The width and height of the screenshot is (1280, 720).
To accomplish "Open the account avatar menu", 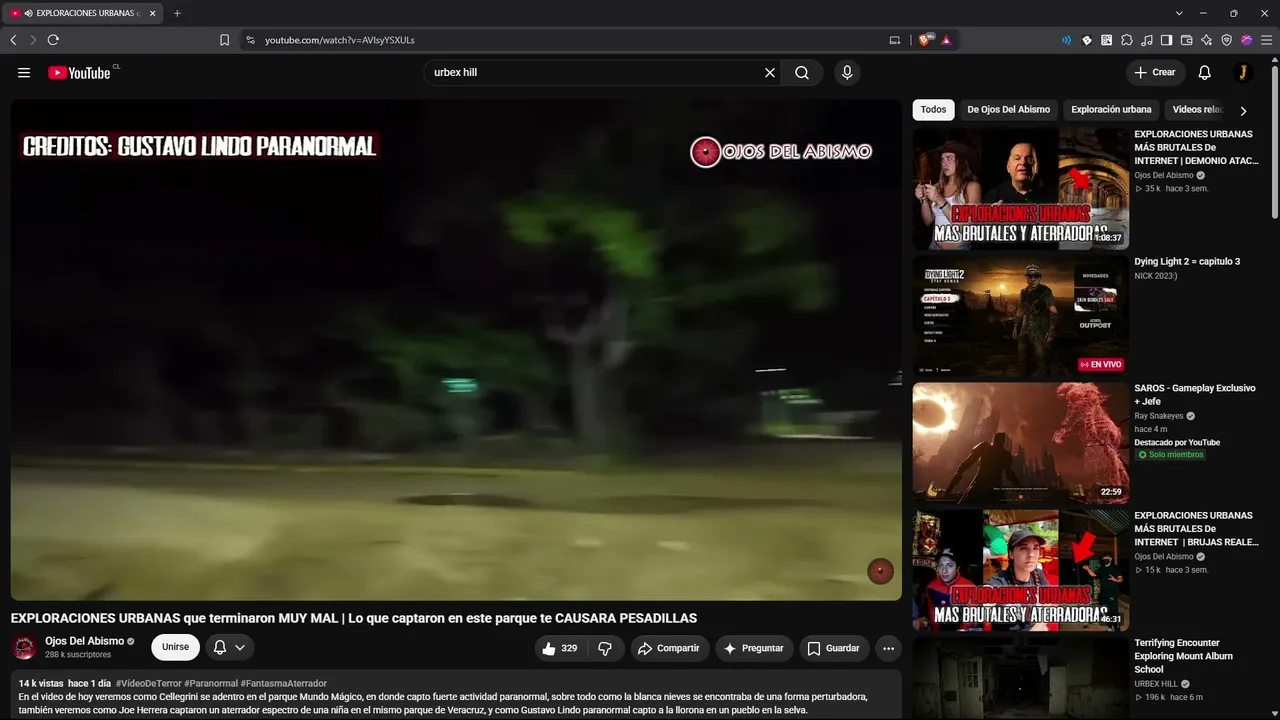I will click(1242, 72).
